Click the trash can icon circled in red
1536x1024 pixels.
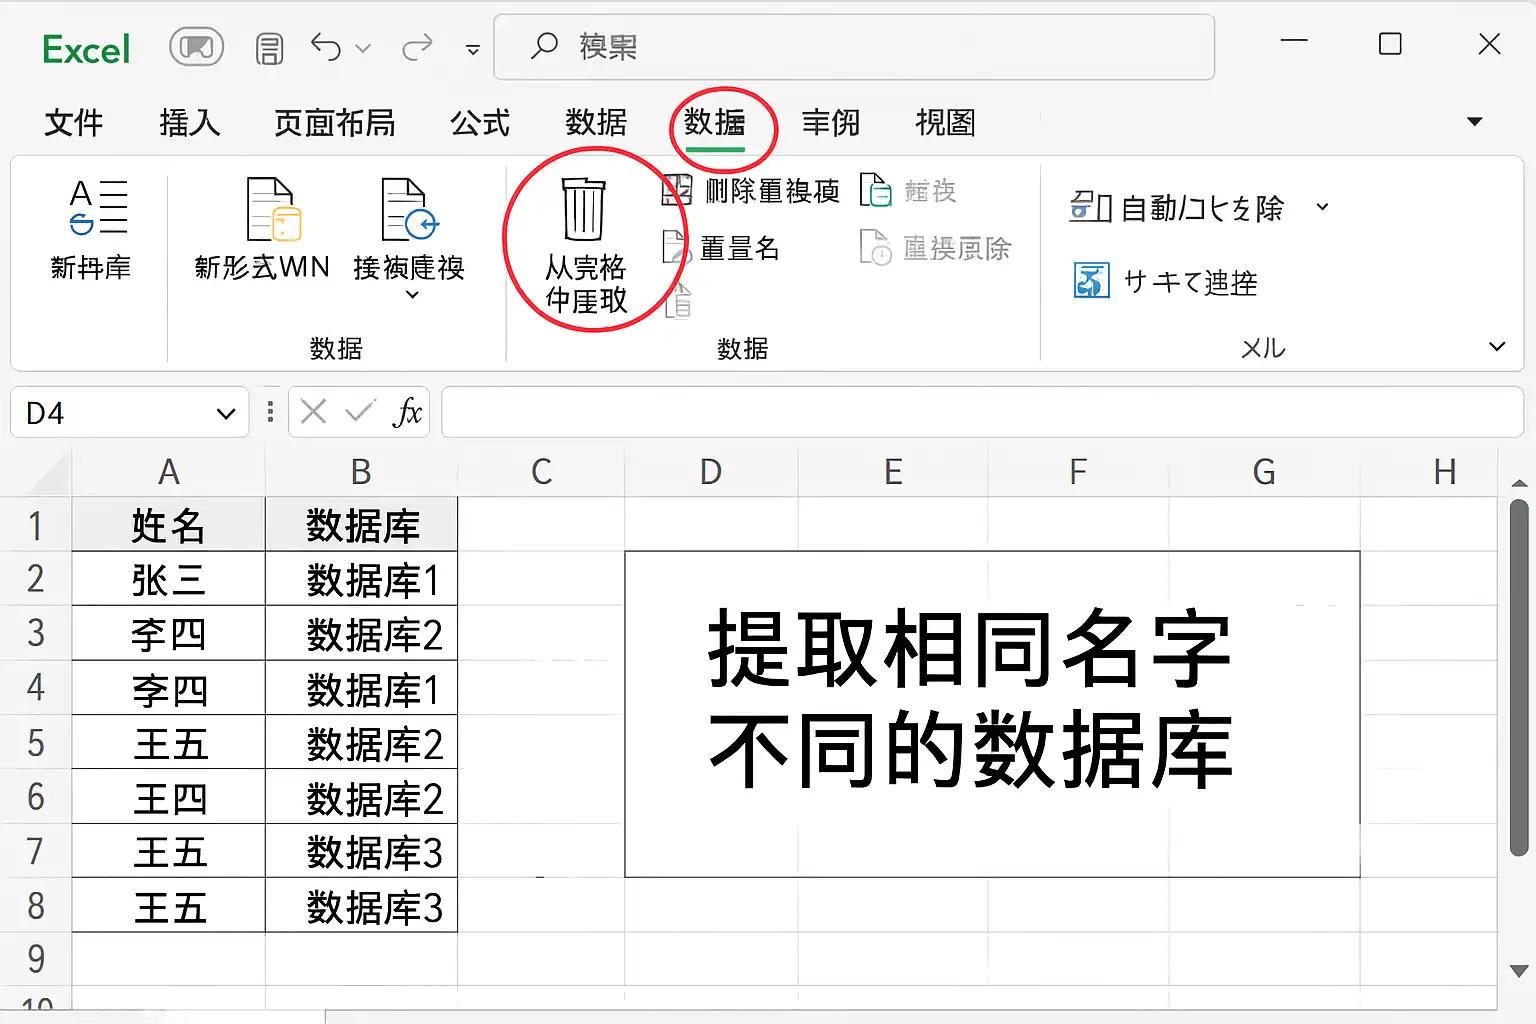click(x=584, y=209)
